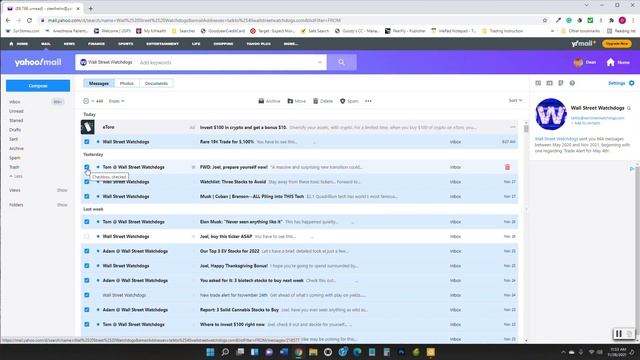The image size is (640, 360).
Task: Reload the page with the browser refresh button
Action: tap(29, 20)
